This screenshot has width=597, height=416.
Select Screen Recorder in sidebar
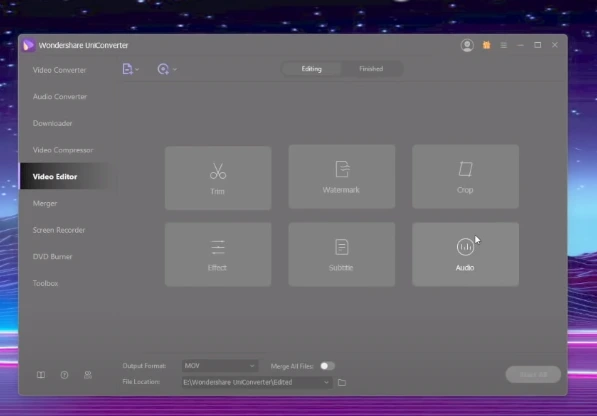(x=59, y=230)
